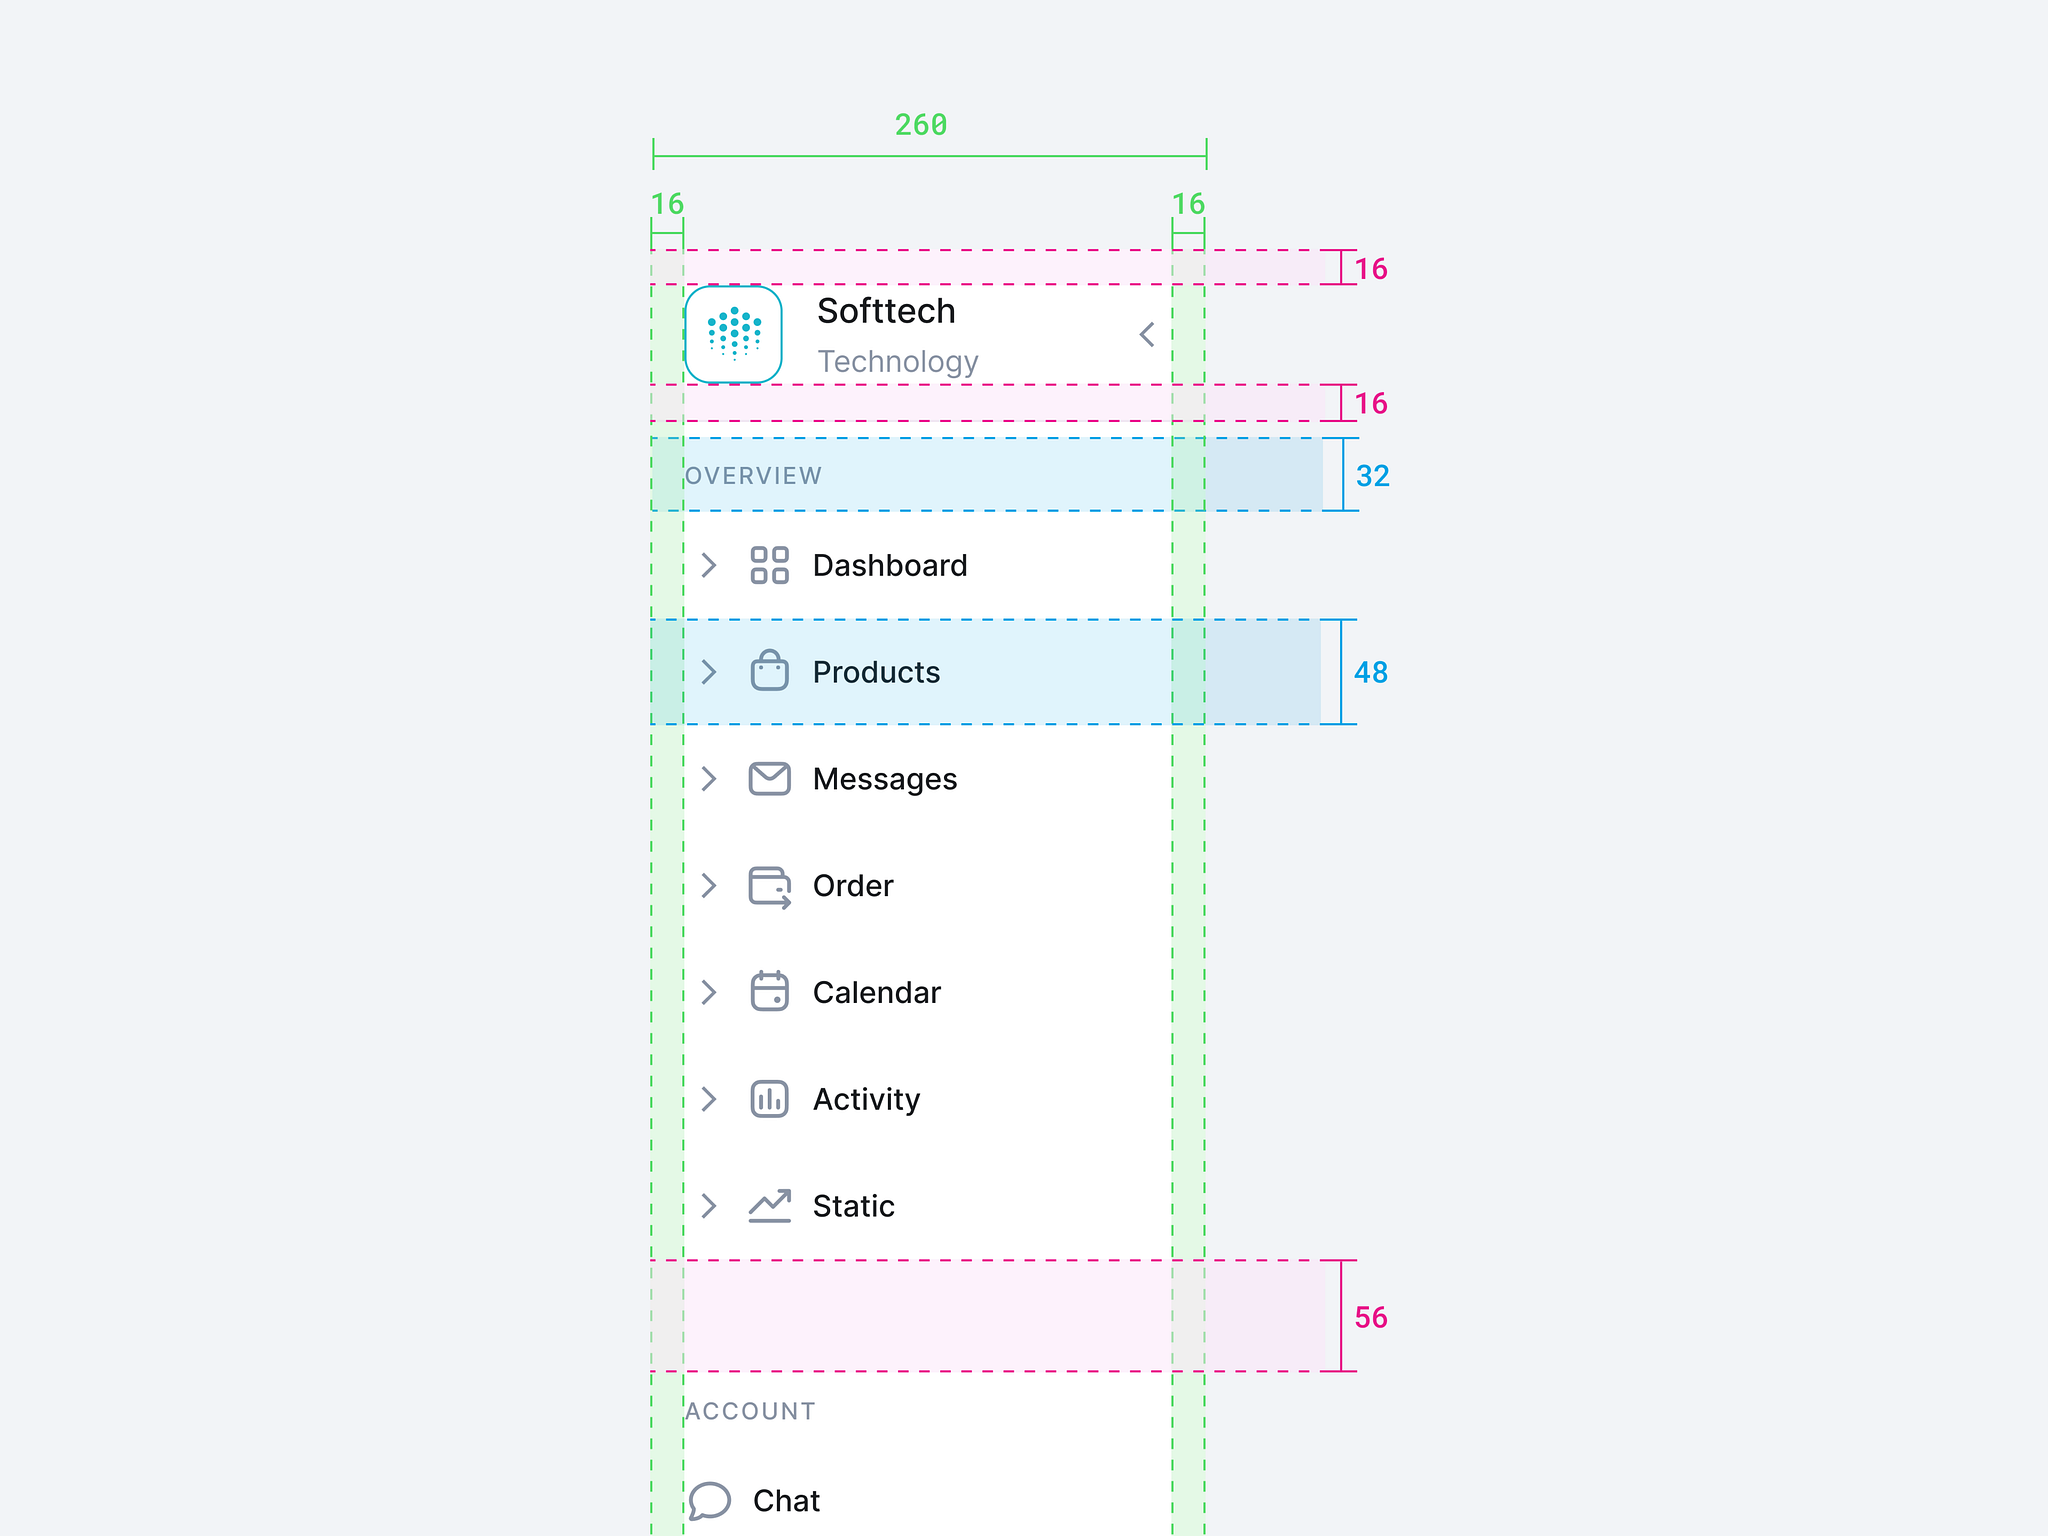Expand the Messages item chevron
Screen dimensions: 2048x1536
coord(710,779)
